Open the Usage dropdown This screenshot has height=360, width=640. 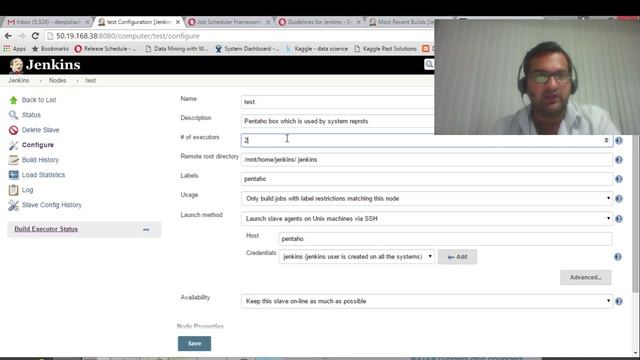427,198
